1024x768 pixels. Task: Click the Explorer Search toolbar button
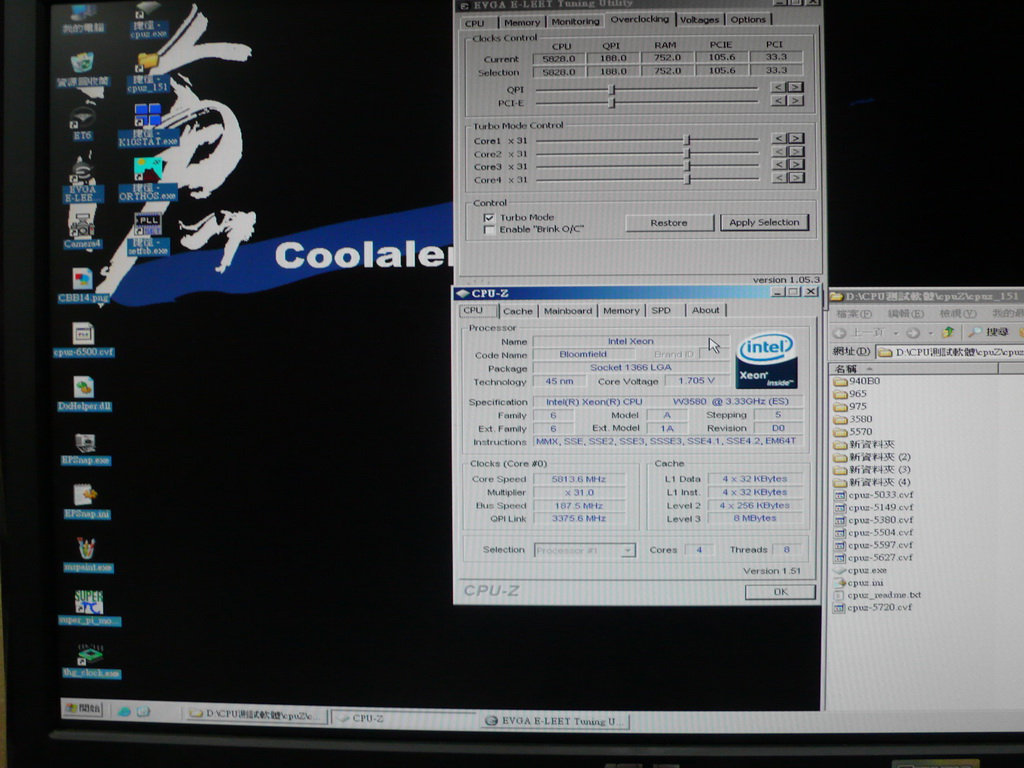(989, 332)
